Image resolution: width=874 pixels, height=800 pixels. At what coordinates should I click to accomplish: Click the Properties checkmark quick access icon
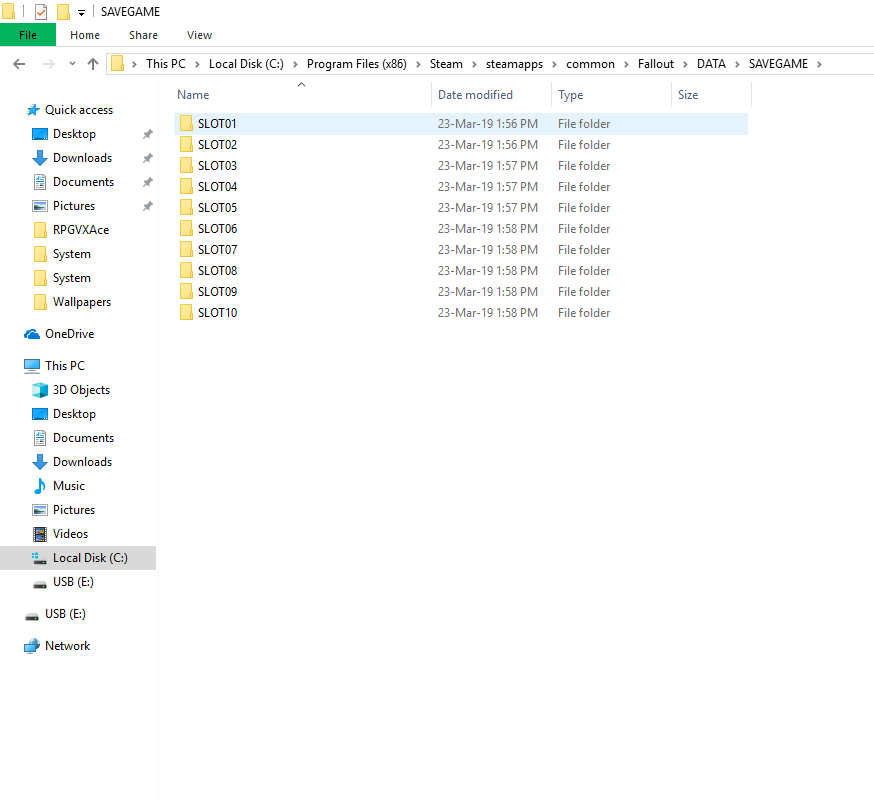pyautogui.click(x=41, y=12)
